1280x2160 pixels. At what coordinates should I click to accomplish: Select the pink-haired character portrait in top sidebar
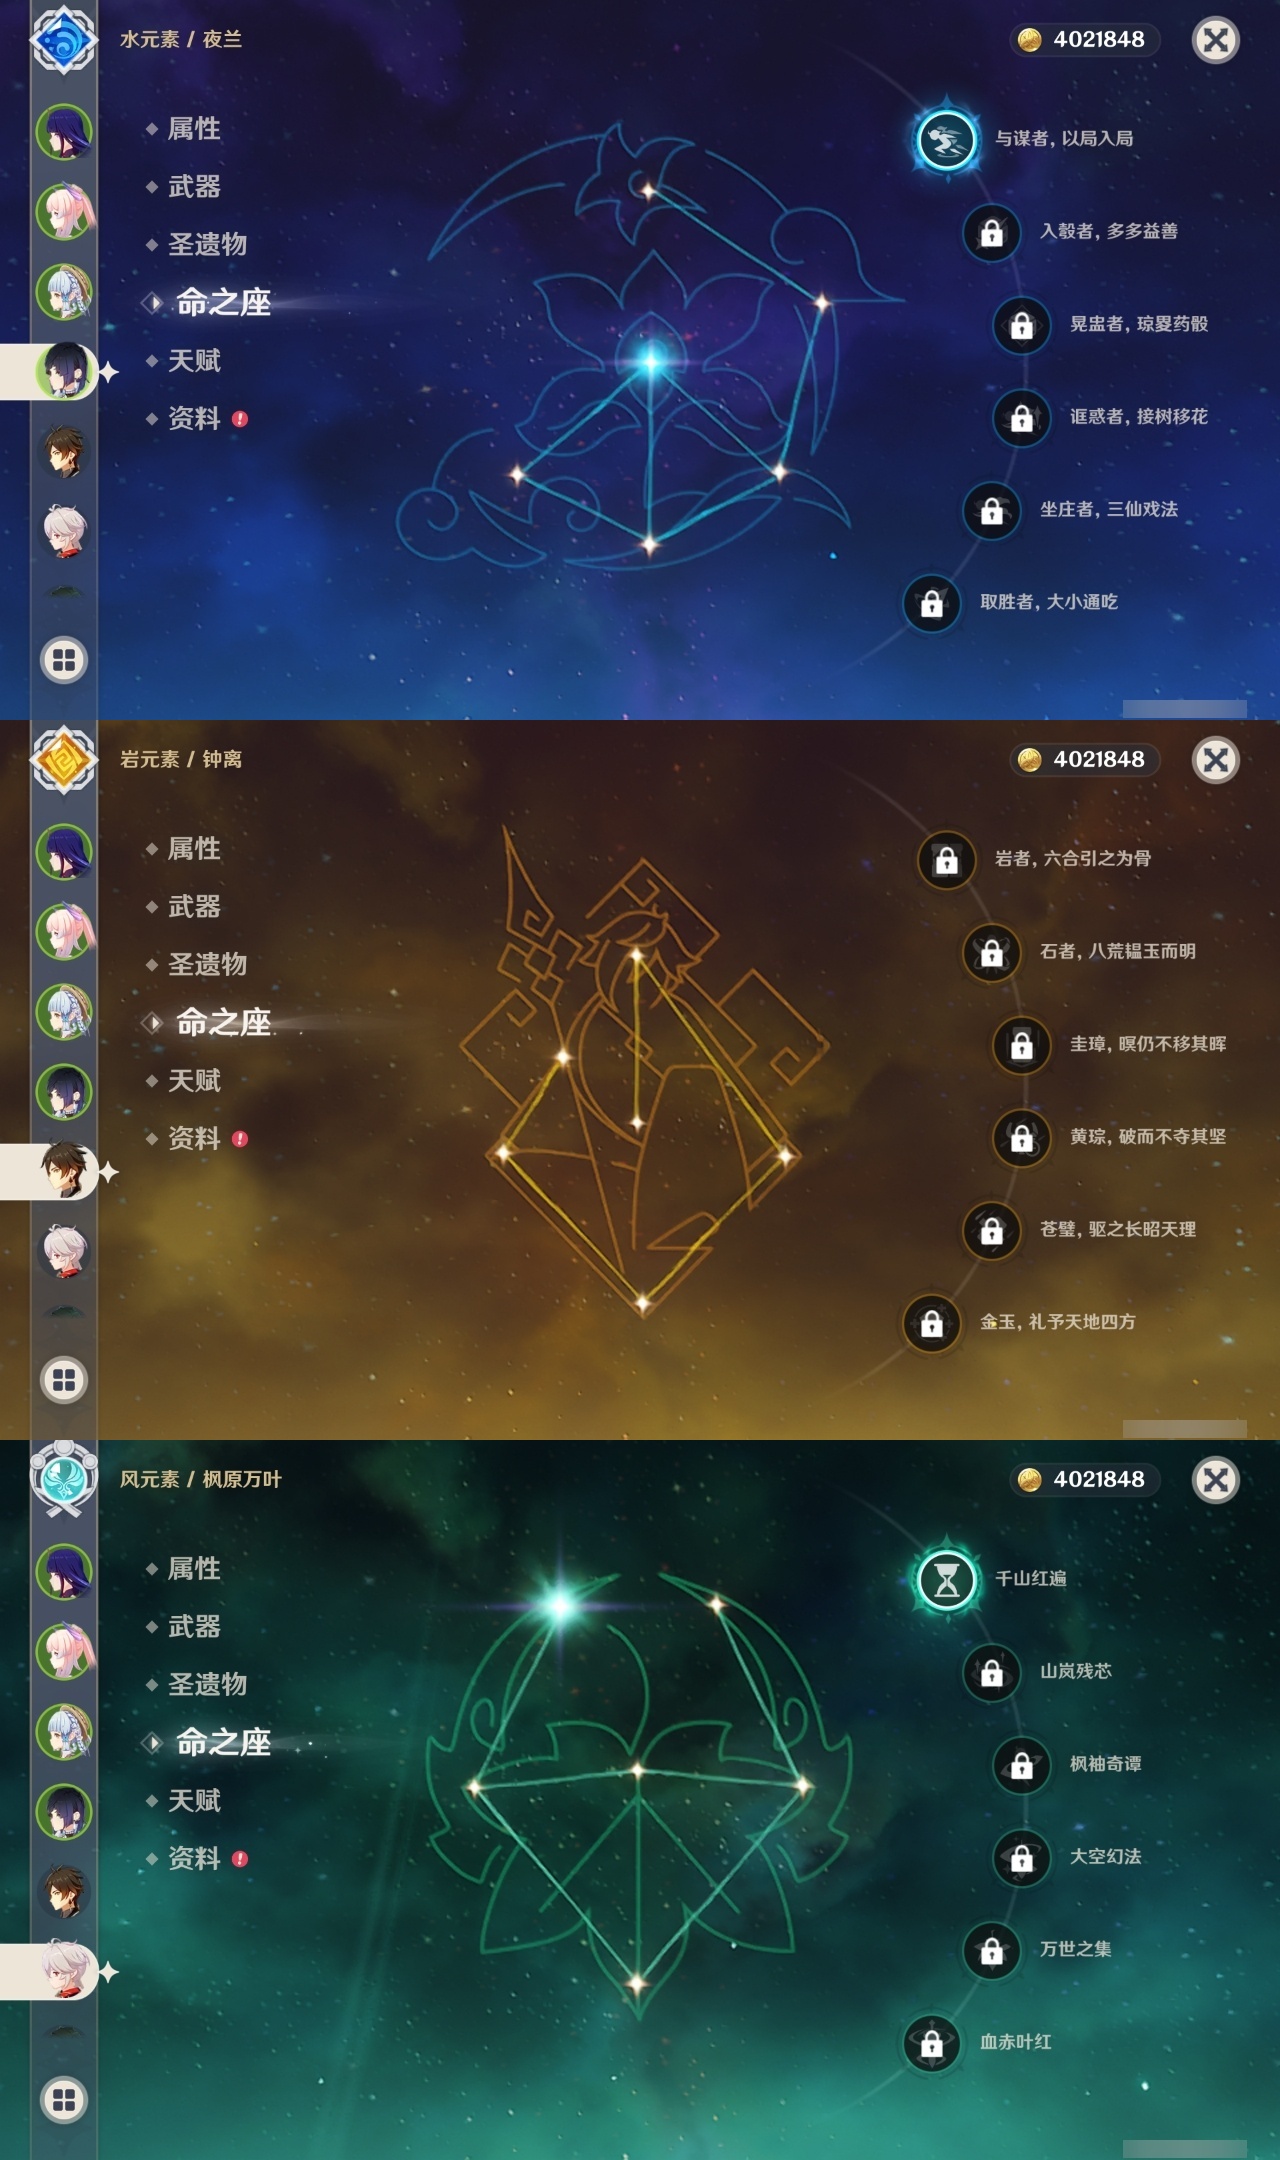(65, 211)
